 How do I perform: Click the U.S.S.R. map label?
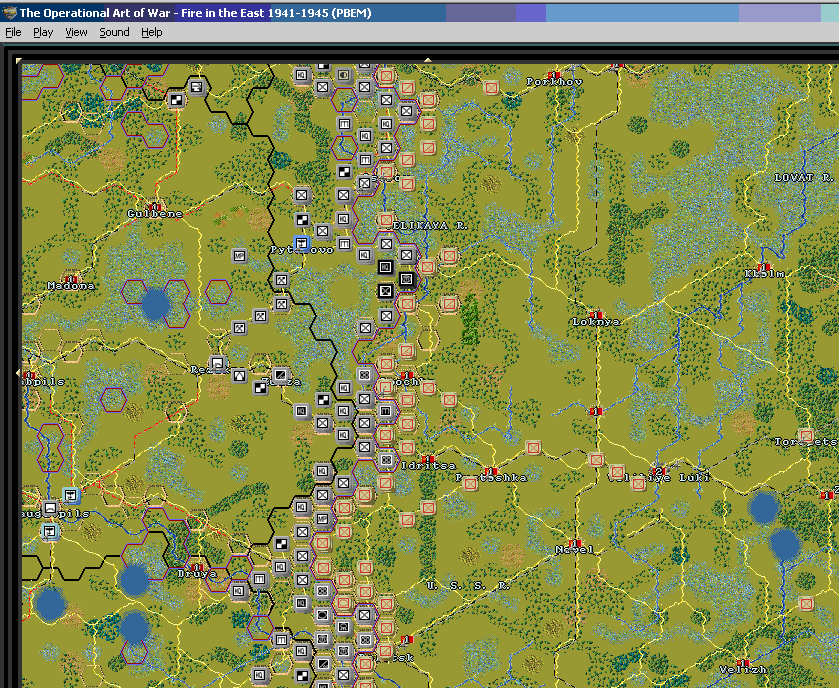pos(468,586)
